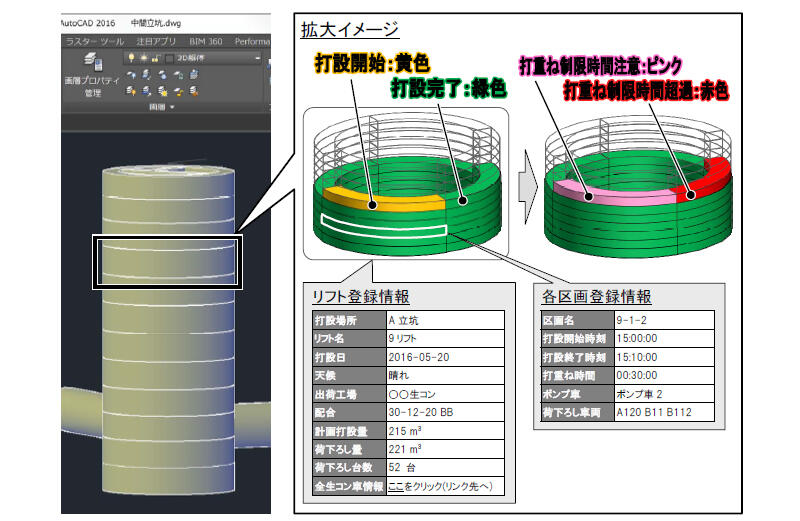Click the リフト登録情報 heading
The height and width of the screenshot is (521, 800).
pyautogui.click(x=361, y=296)
